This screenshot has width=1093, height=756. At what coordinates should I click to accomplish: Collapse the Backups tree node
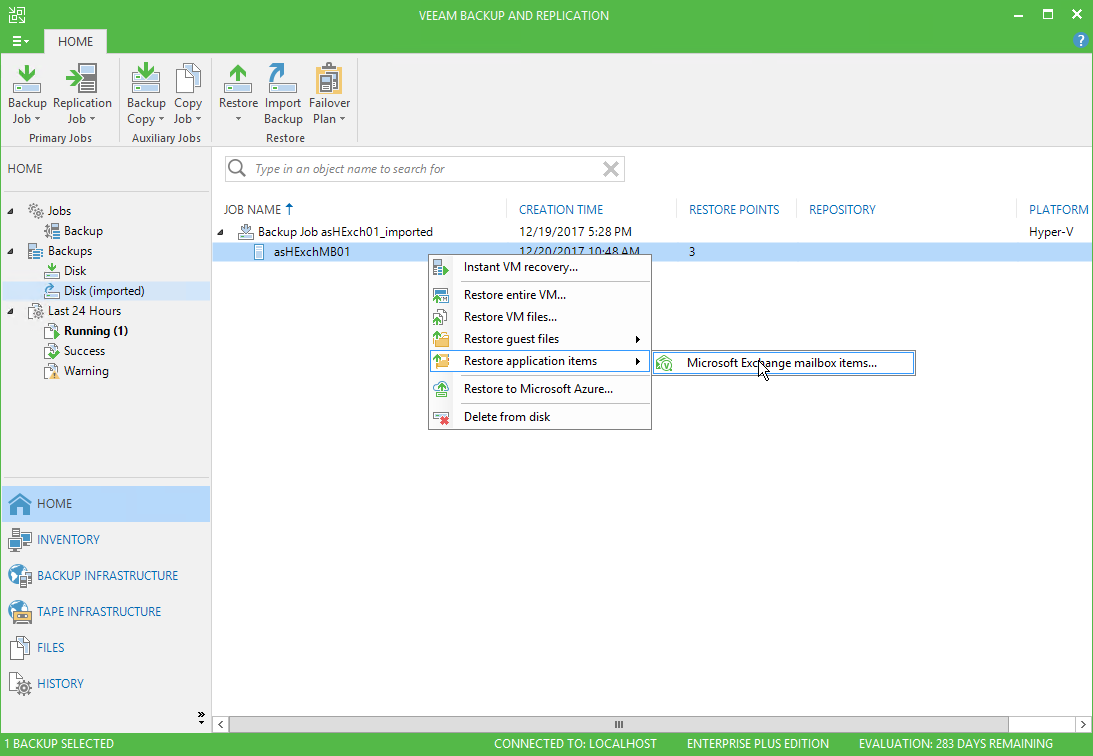pyautogui.click(x=10, y=251)
